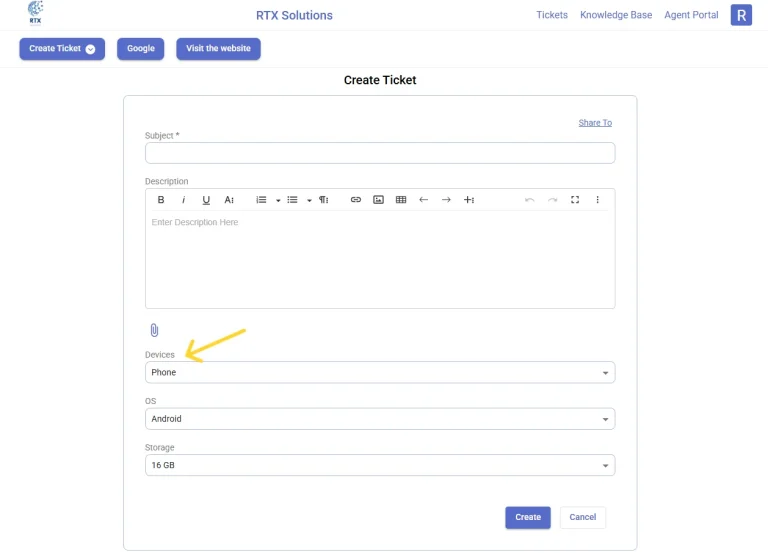This screenshot has width=768, height=553.
Task: Attach a file using the paperclip icon
Action: [x=154, y=330]
